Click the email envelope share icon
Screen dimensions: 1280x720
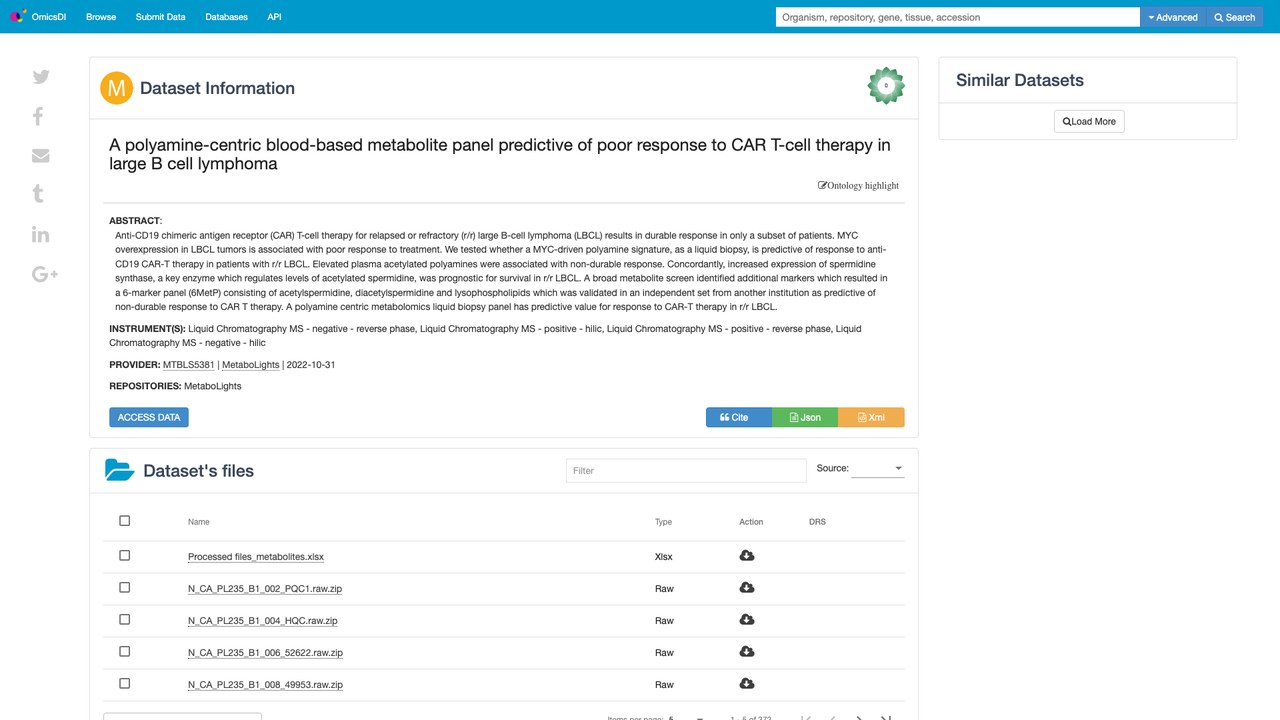(41, 155)
